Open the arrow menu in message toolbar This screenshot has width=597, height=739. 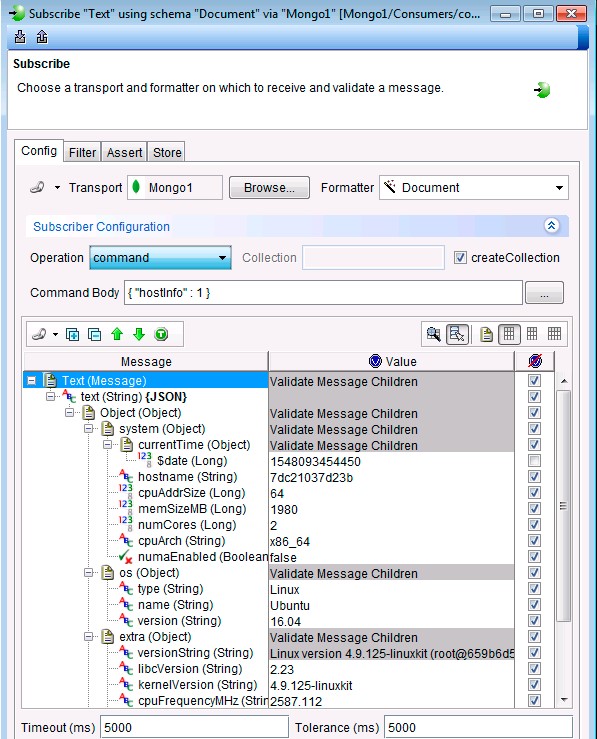coord(56,335)
